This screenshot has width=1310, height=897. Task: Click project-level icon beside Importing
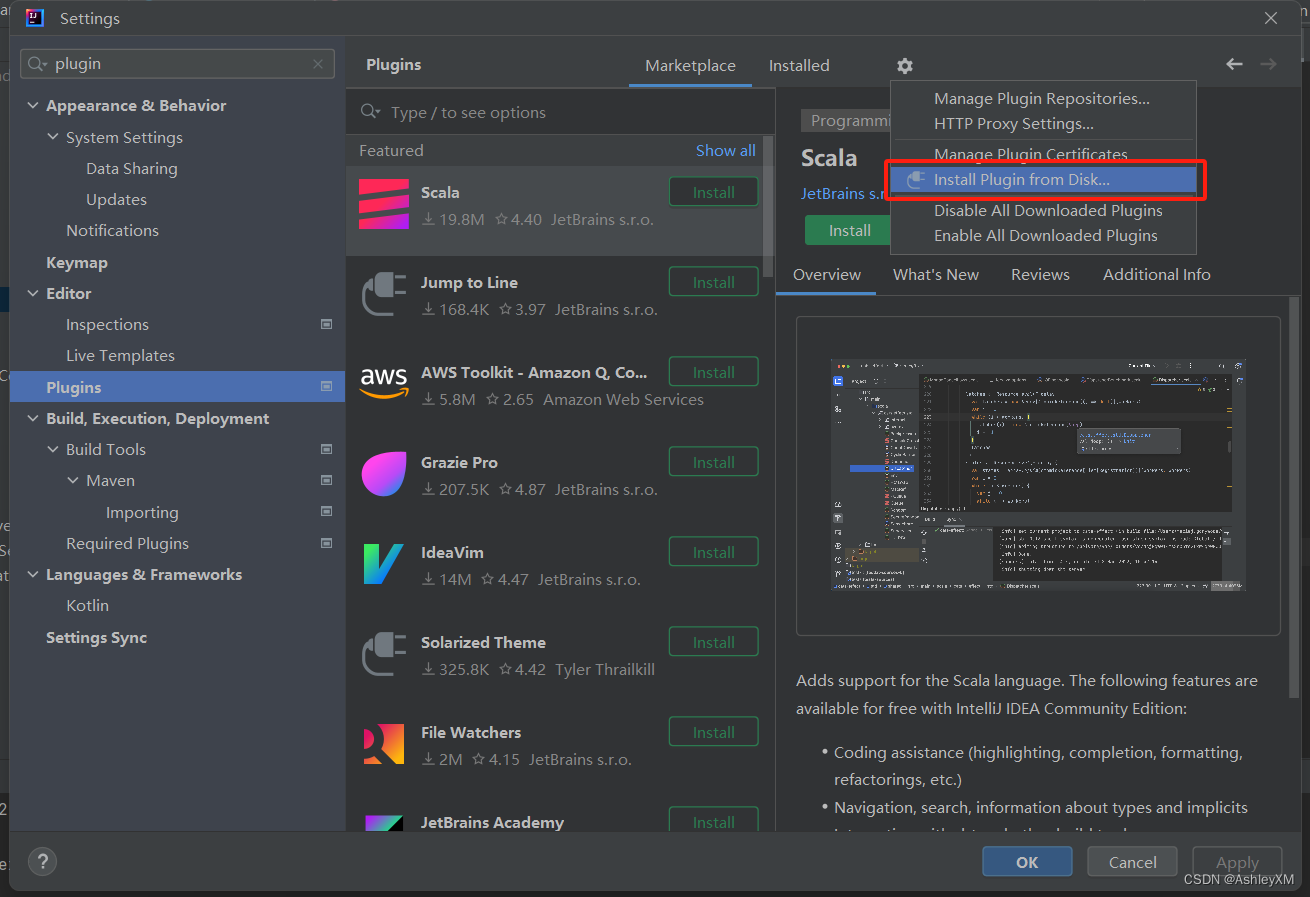tap(326, 511)
